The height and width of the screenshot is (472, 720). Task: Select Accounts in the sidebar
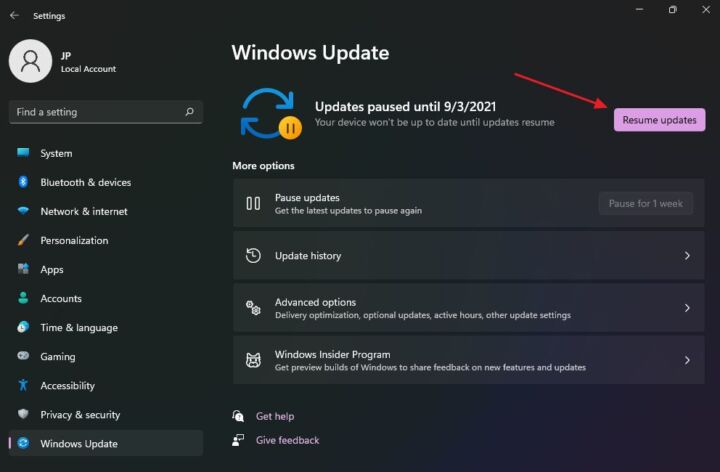[x=106, y=298]
